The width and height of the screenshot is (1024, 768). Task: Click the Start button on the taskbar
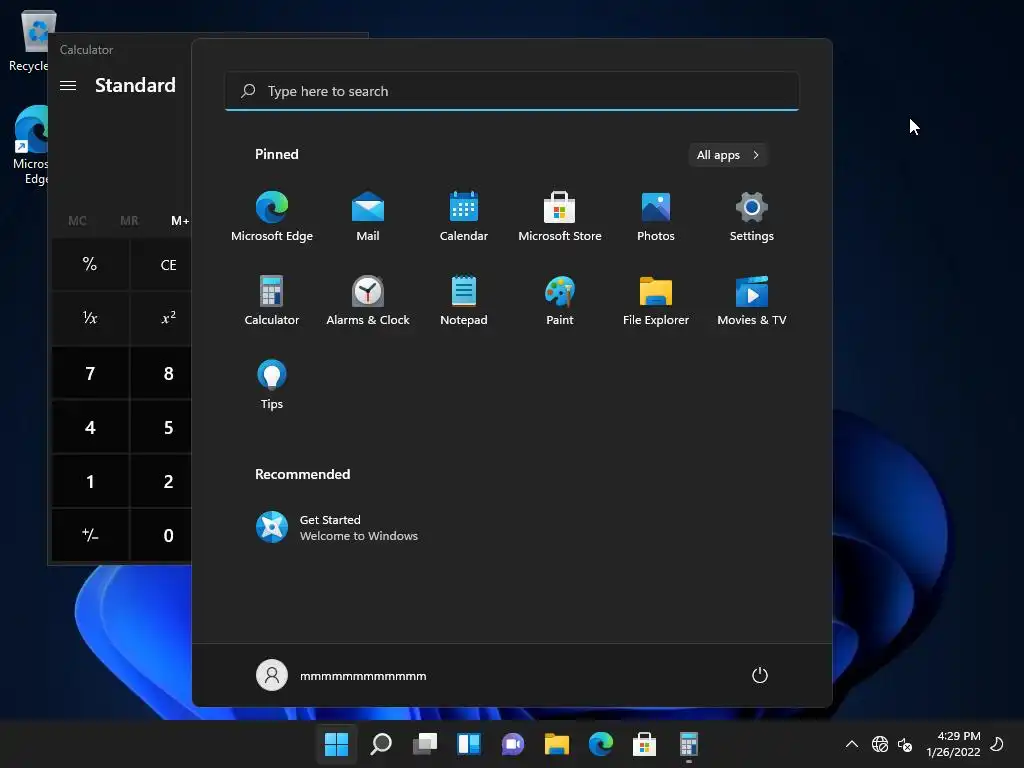pos(336,744)
